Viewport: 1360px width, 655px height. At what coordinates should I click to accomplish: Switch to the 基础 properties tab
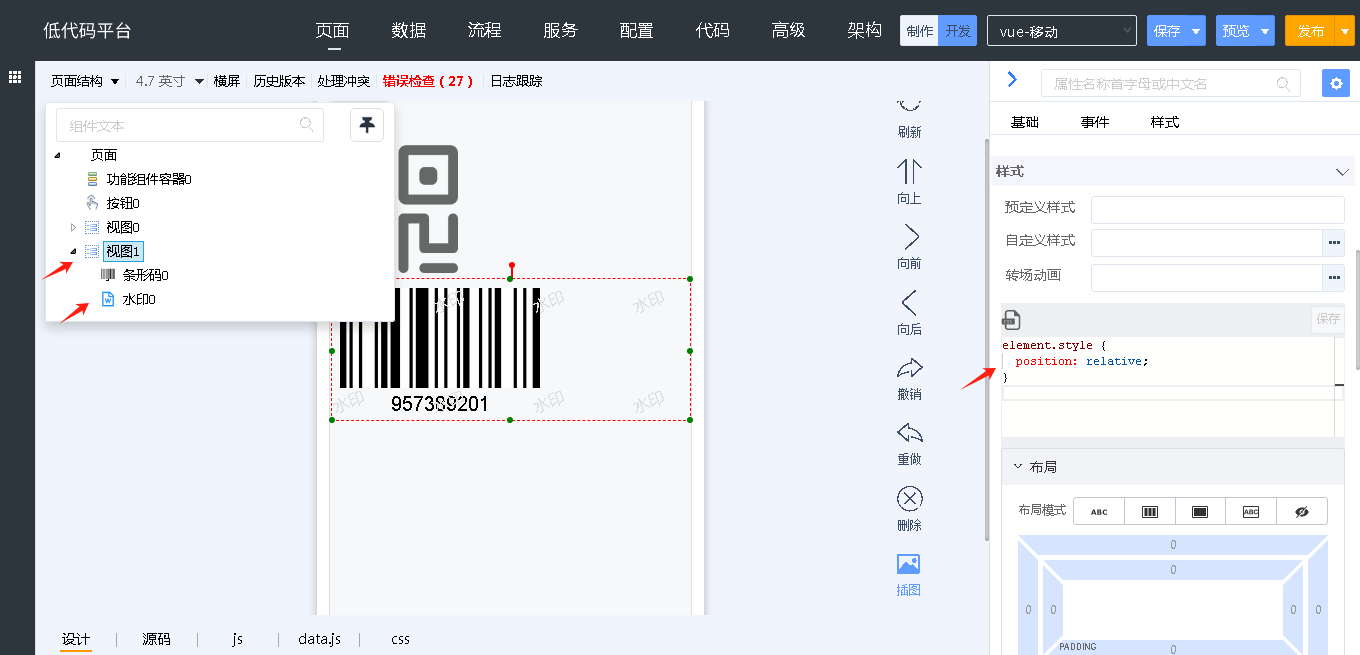pos(1025,122)
